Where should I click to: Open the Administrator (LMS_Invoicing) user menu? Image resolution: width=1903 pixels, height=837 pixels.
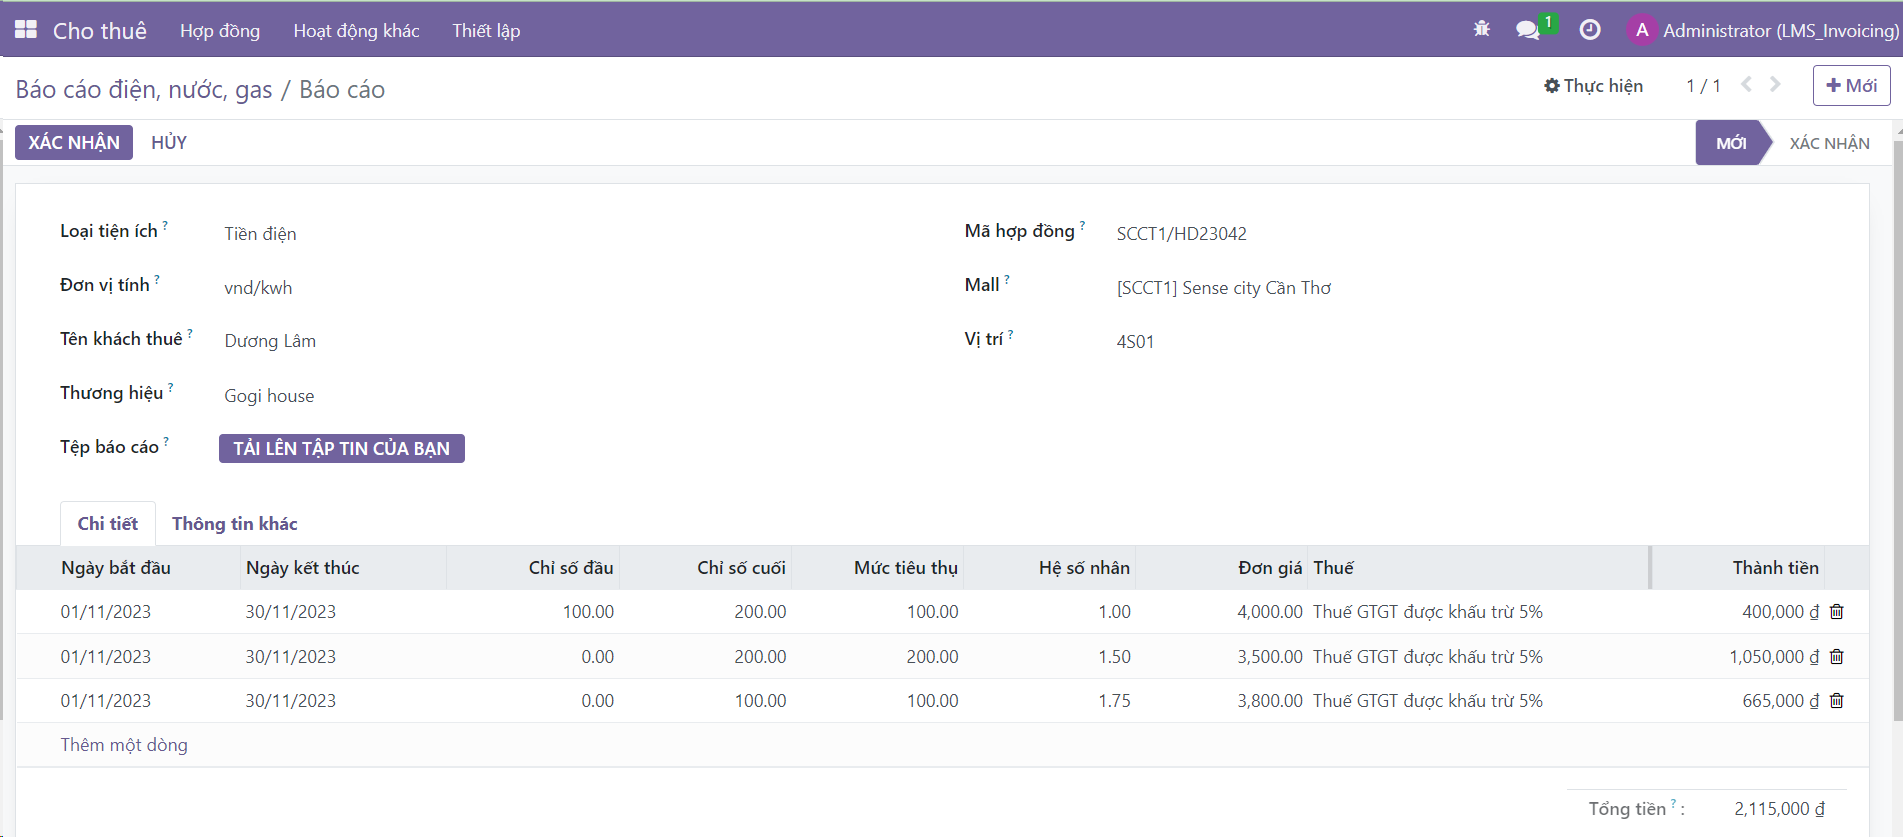[x=1763, y=31]
